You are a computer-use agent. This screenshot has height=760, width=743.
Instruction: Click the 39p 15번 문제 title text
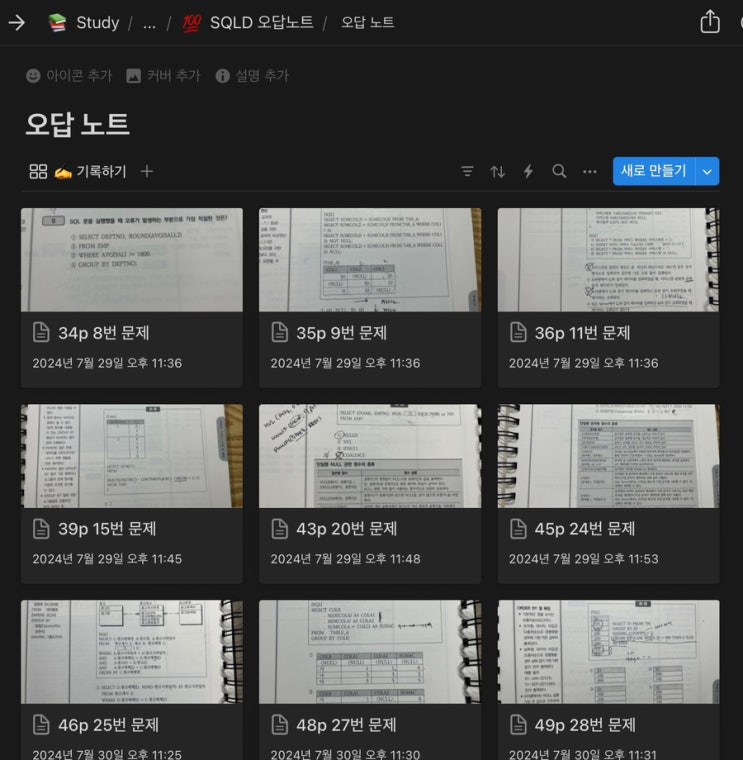[x=107, y=529]
